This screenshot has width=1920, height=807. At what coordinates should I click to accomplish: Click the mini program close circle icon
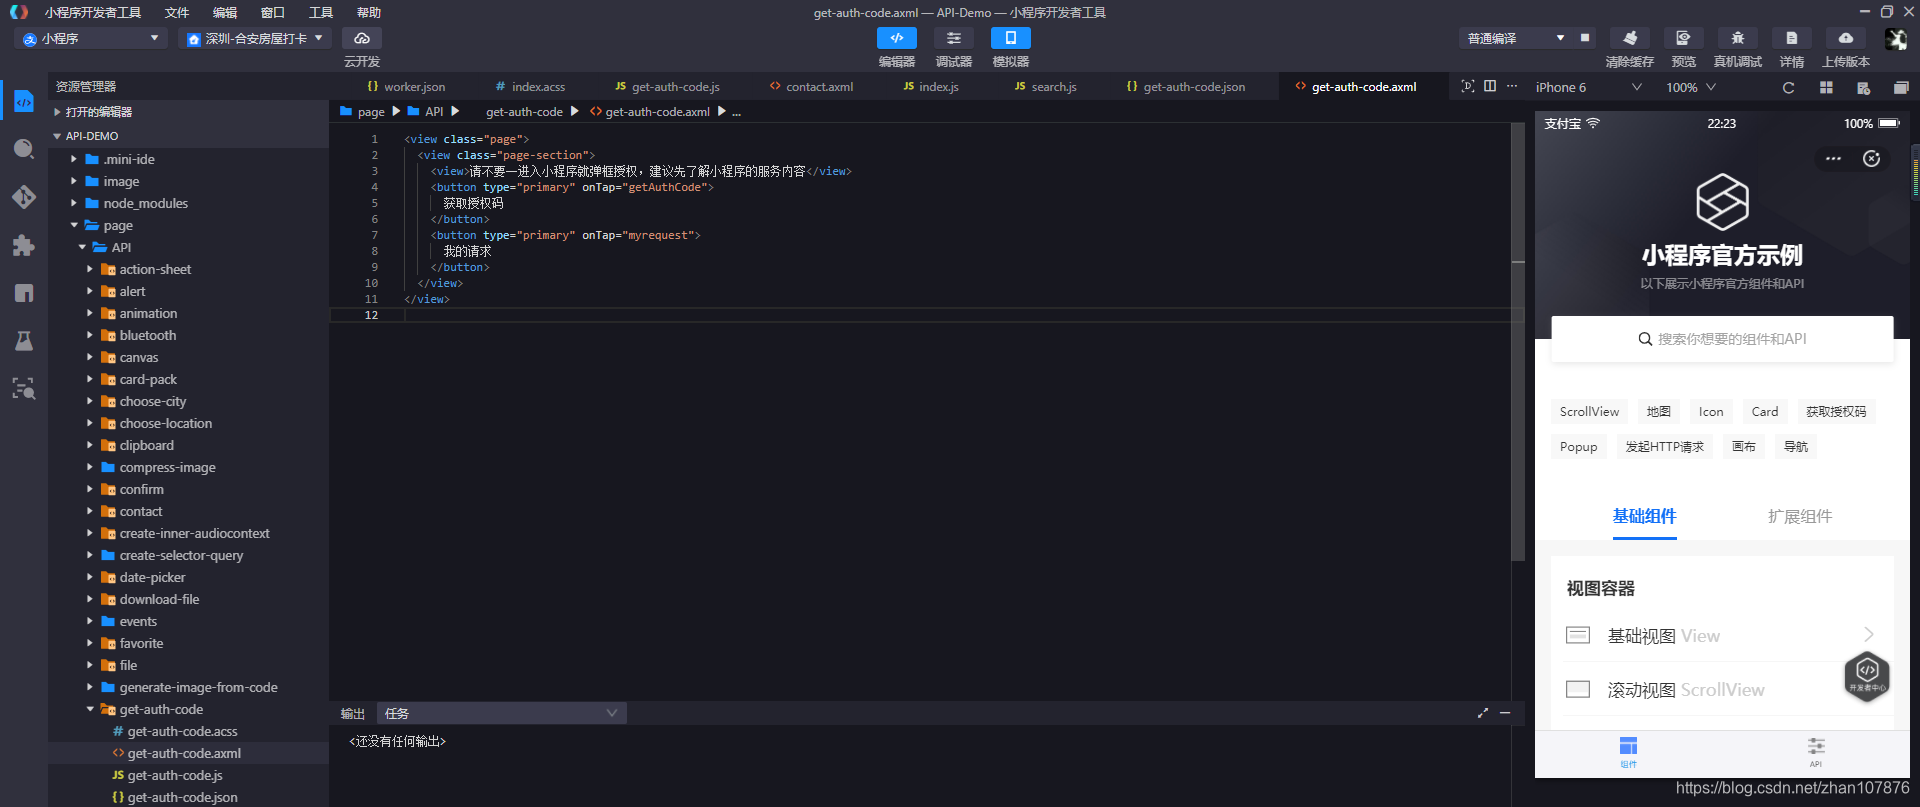pyautogui.click(x=1872, y=159)
